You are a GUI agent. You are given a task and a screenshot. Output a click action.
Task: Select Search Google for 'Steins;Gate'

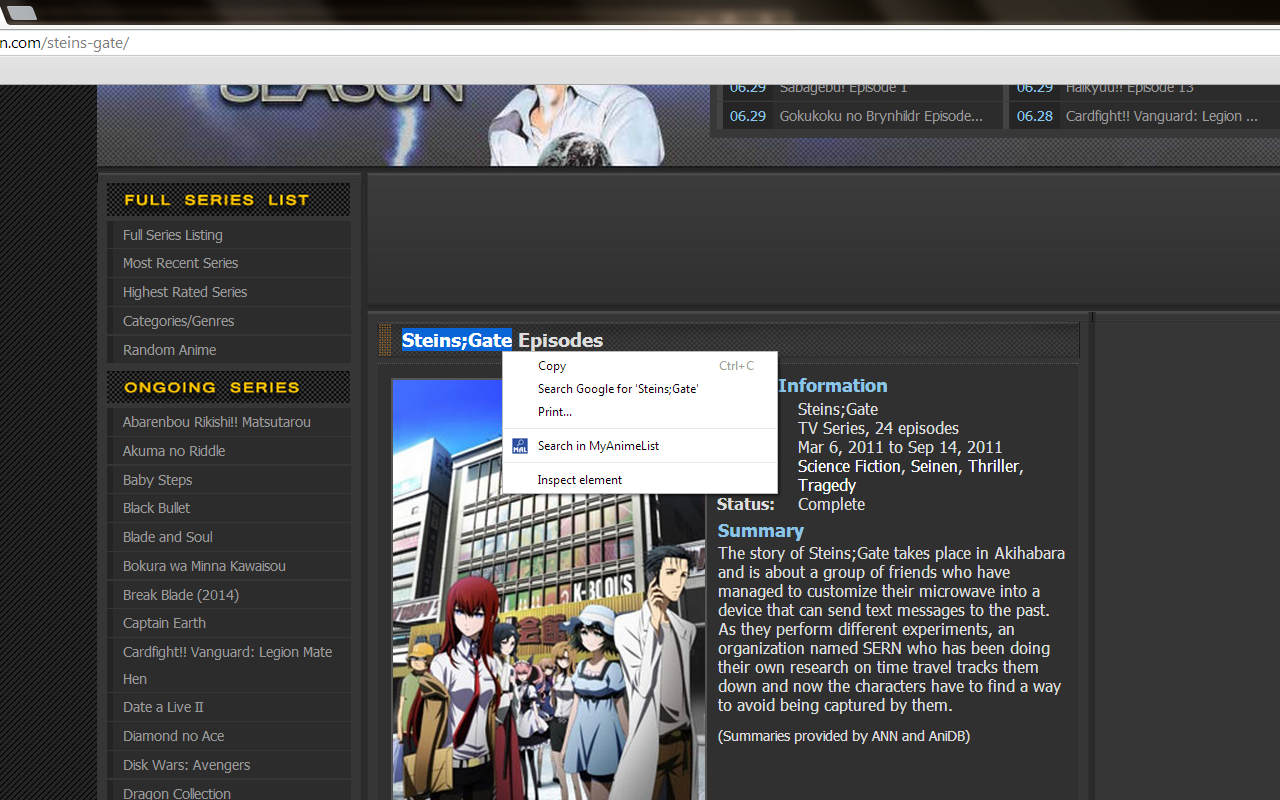[640, 389]
